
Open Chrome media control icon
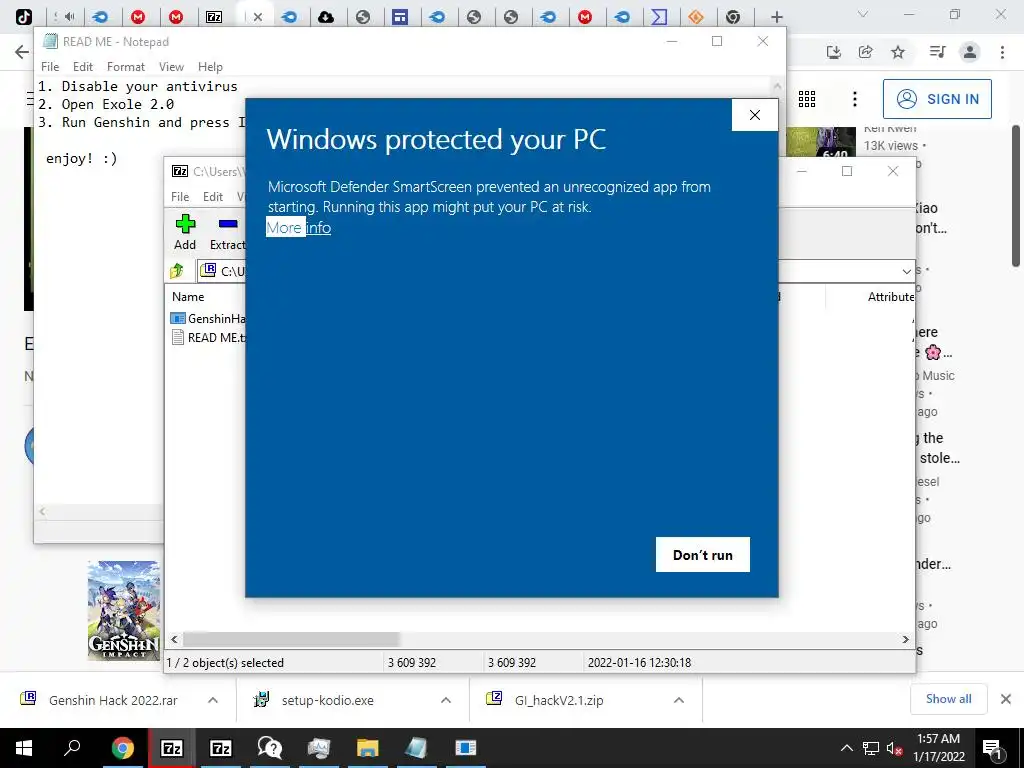937,52
